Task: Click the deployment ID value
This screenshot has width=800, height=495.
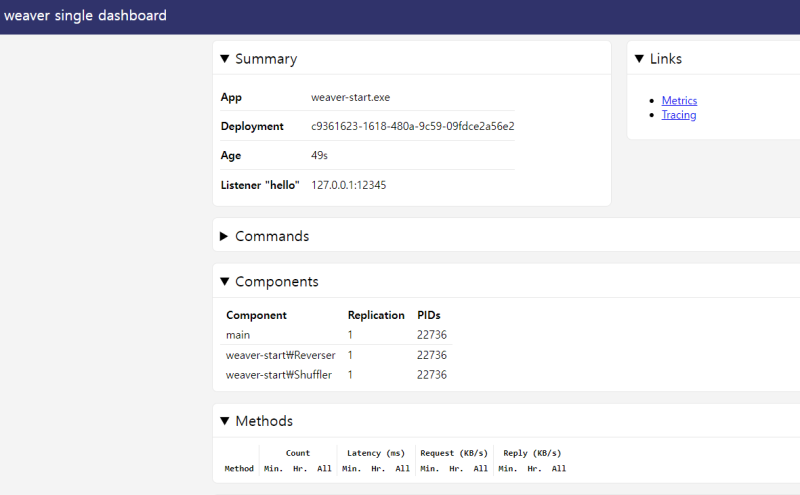Action: [x=412, y=127]
